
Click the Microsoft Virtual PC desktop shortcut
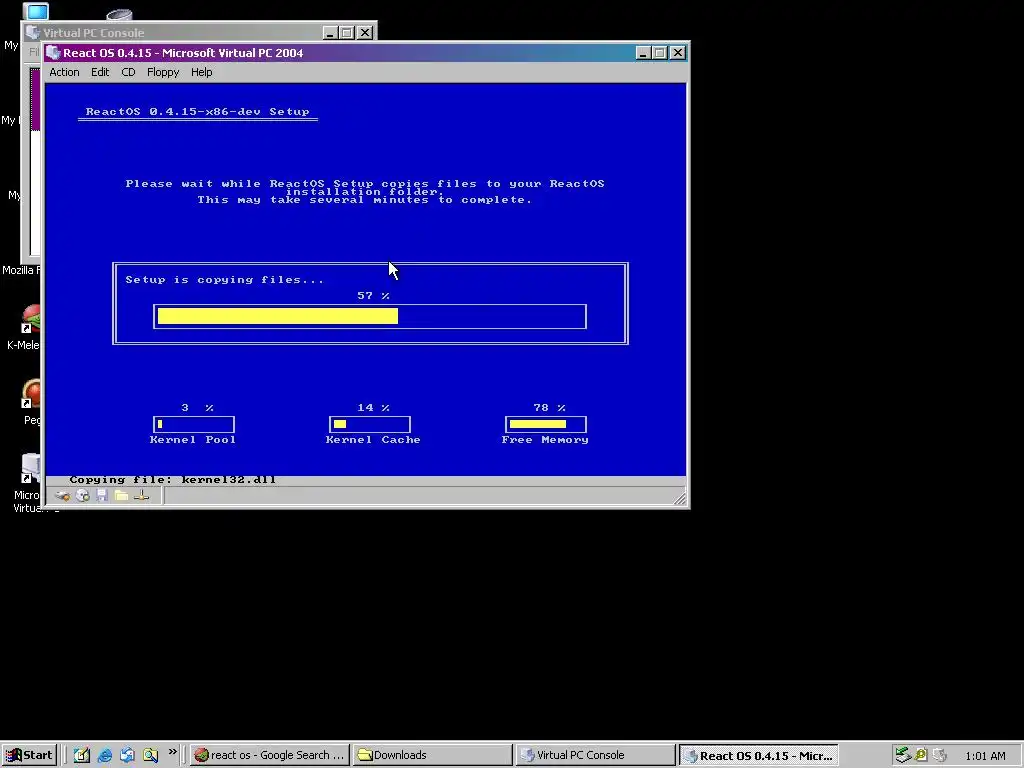(31, 468)
